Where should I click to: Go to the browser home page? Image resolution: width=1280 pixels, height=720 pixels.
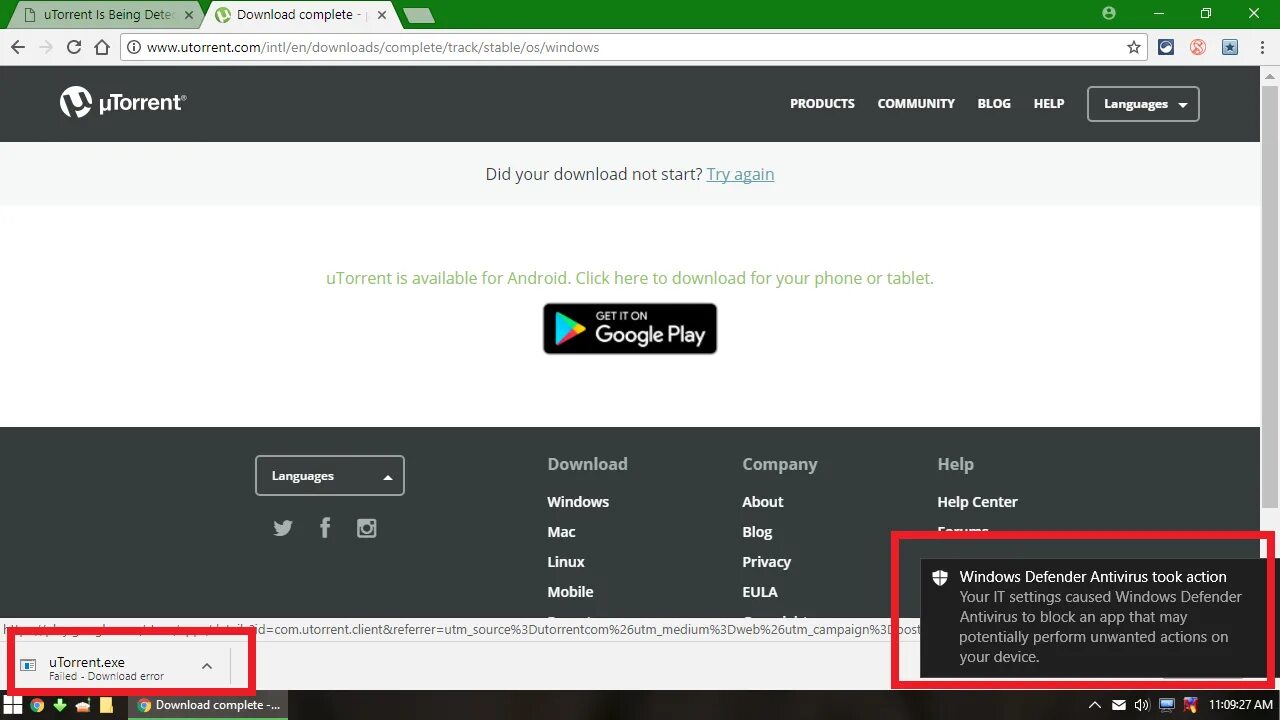102,47
